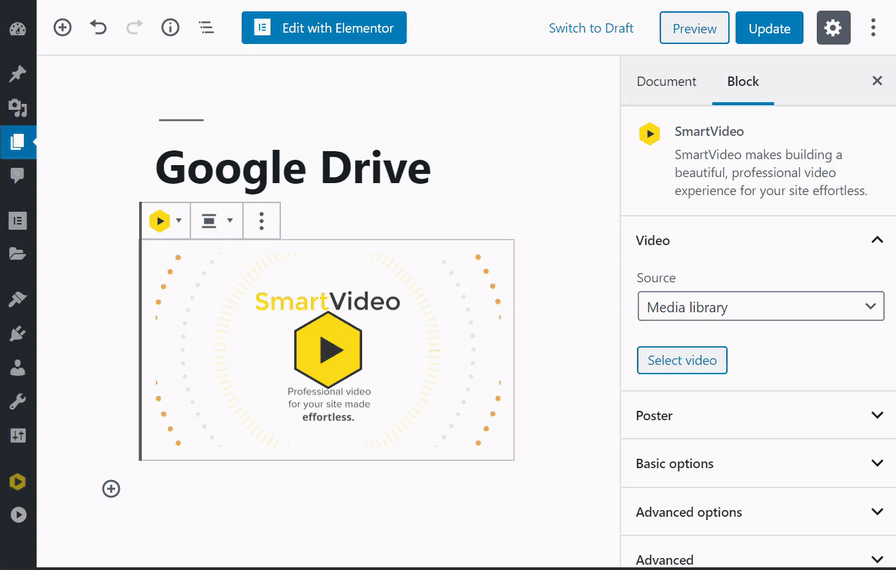896x570 pixels.
Task: Open Posts via the pushpin sidebar icon
Action: [18, 74]
